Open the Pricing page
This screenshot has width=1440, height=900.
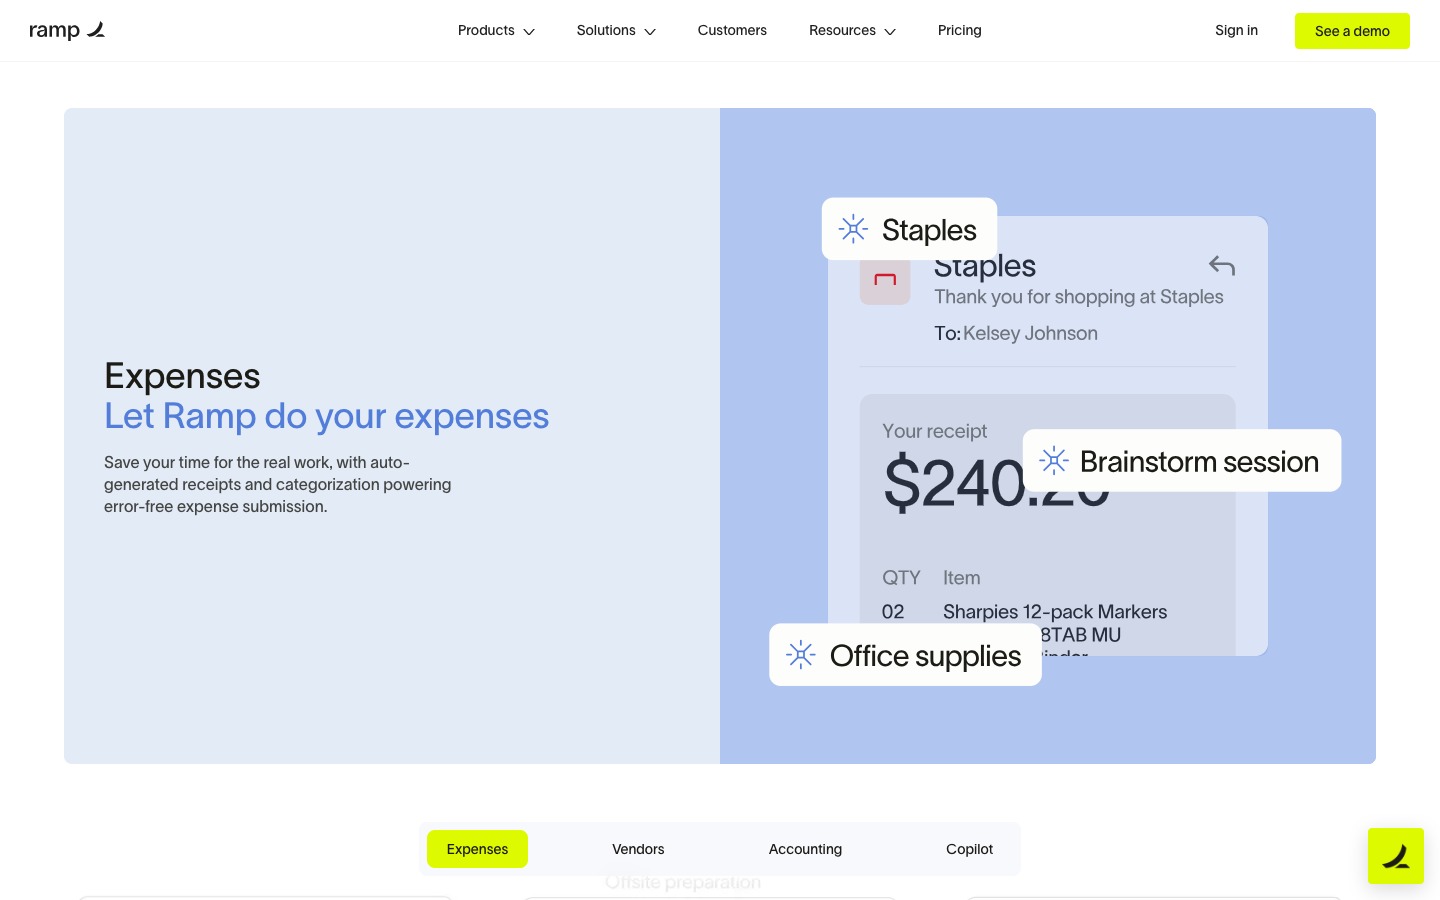coord(960,31)
